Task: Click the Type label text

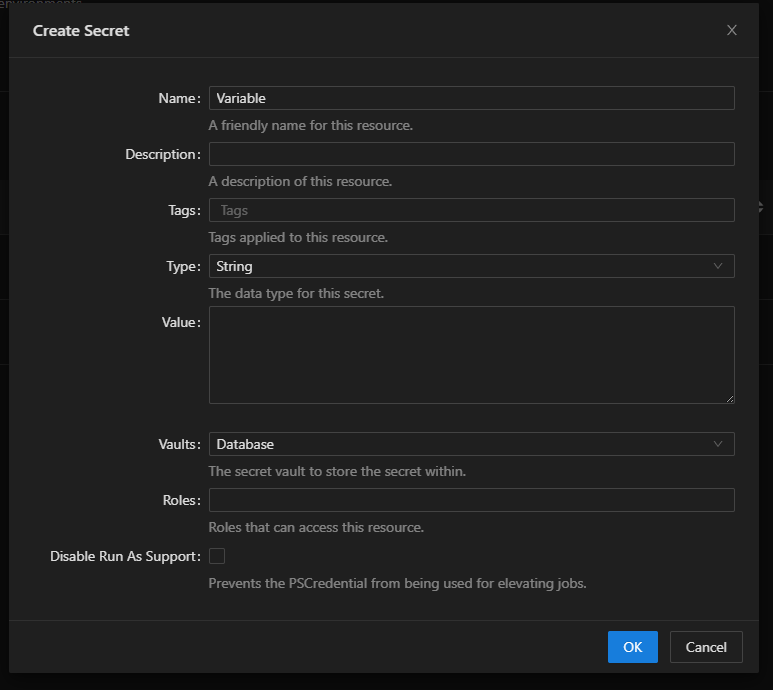Action: [x=182, y=266]
